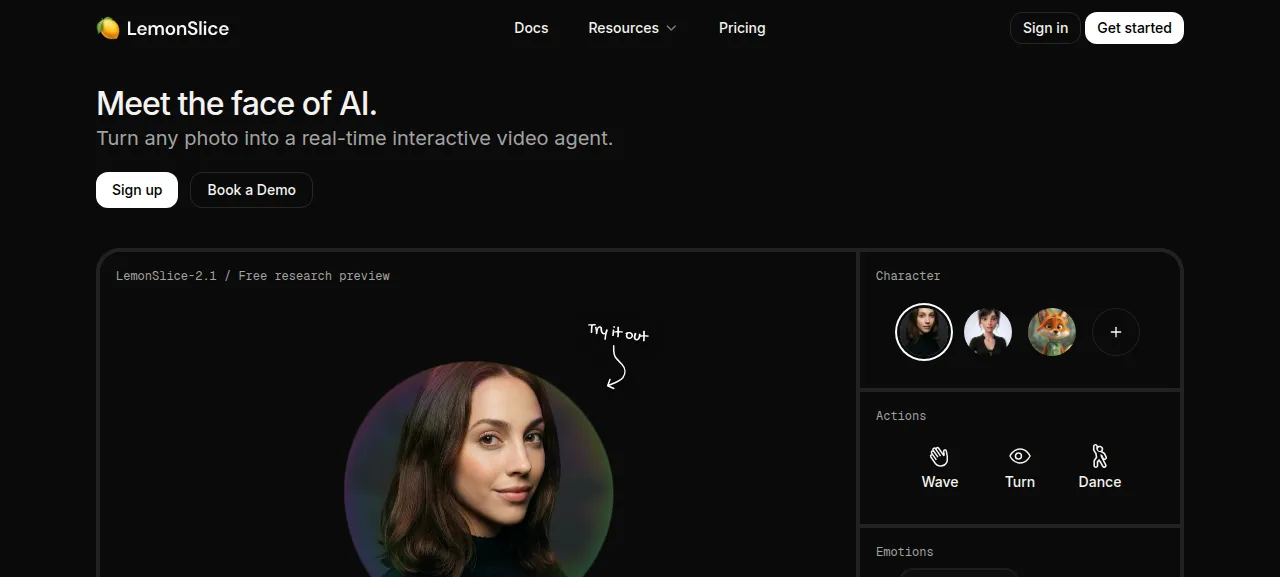The width and height of the screenshot is (1280, 577).
Task: Pick the cartoon fox character avatar
Action: pyautogui.click(x=1052, y=332)
